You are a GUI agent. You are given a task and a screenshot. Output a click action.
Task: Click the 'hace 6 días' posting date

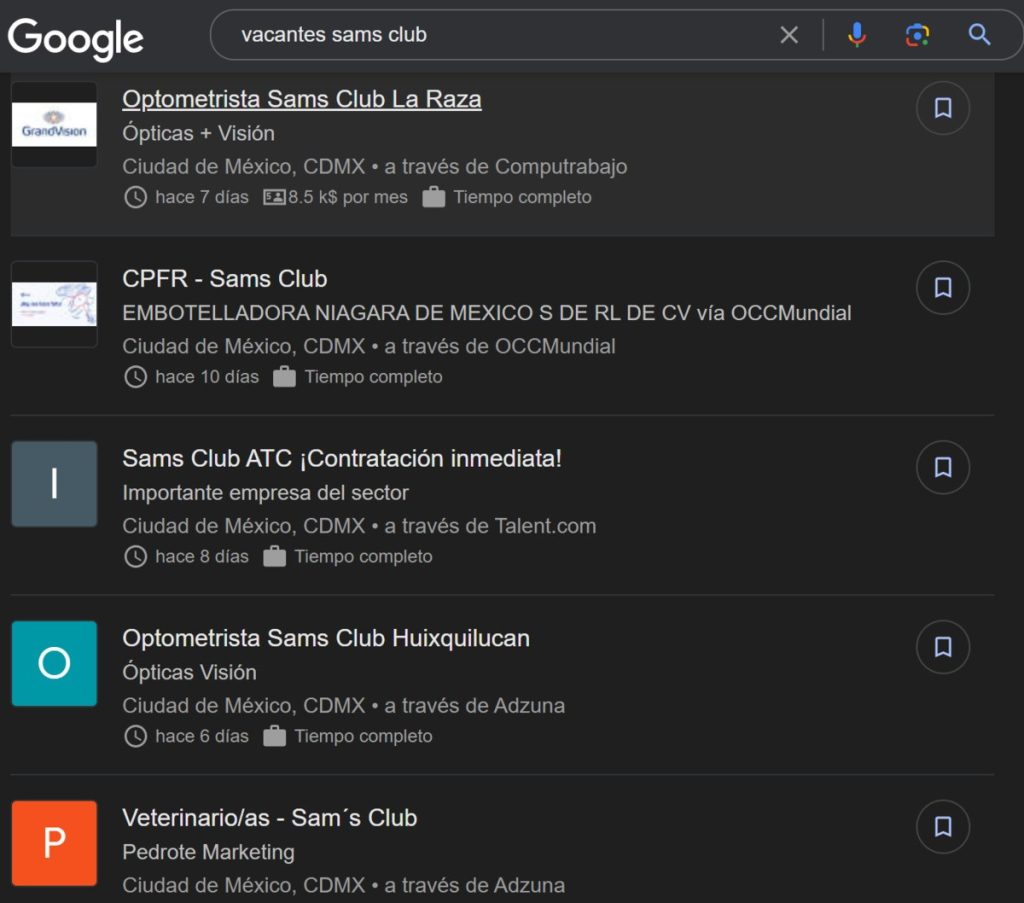[202, 736]
